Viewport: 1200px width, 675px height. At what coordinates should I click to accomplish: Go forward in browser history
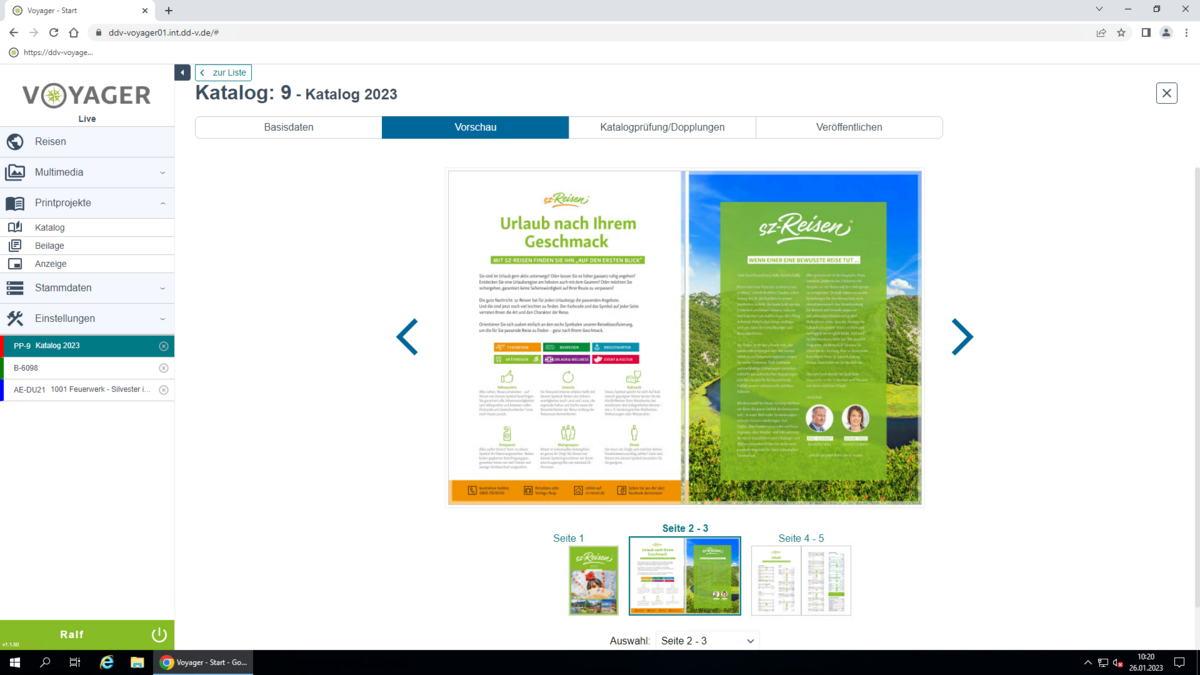[x=34, y=32]
